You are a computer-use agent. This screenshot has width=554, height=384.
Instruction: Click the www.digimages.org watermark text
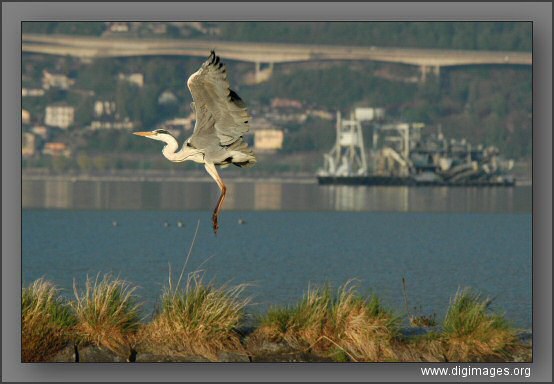[x=475, y=372]
